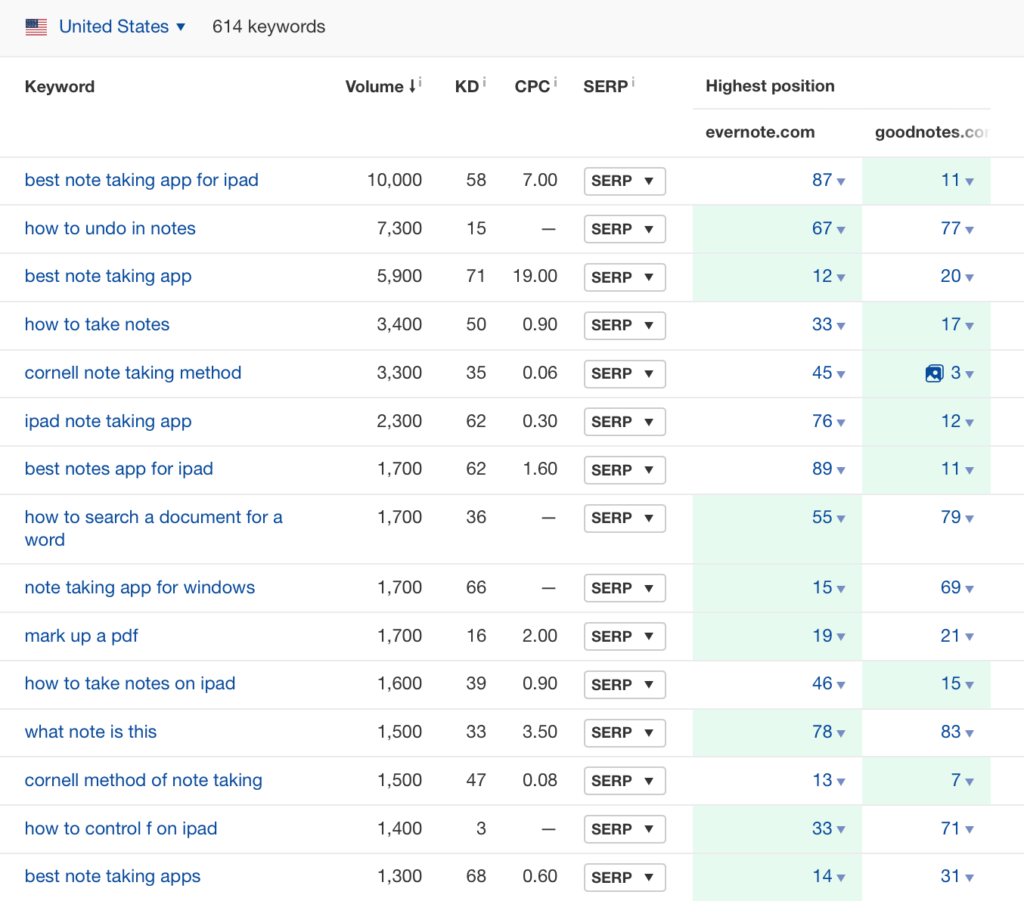Open keyword 'best note taking apps'
This screenshot has width=1024, height=901.
point(112,876)
